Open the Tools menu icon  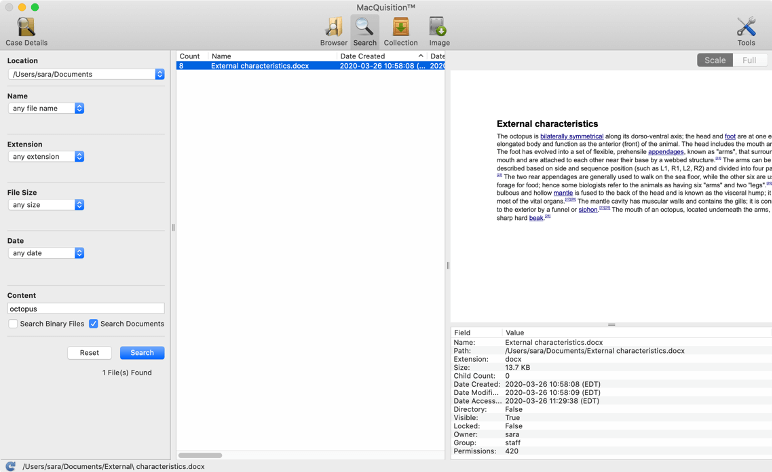click(x=746, y=31)
